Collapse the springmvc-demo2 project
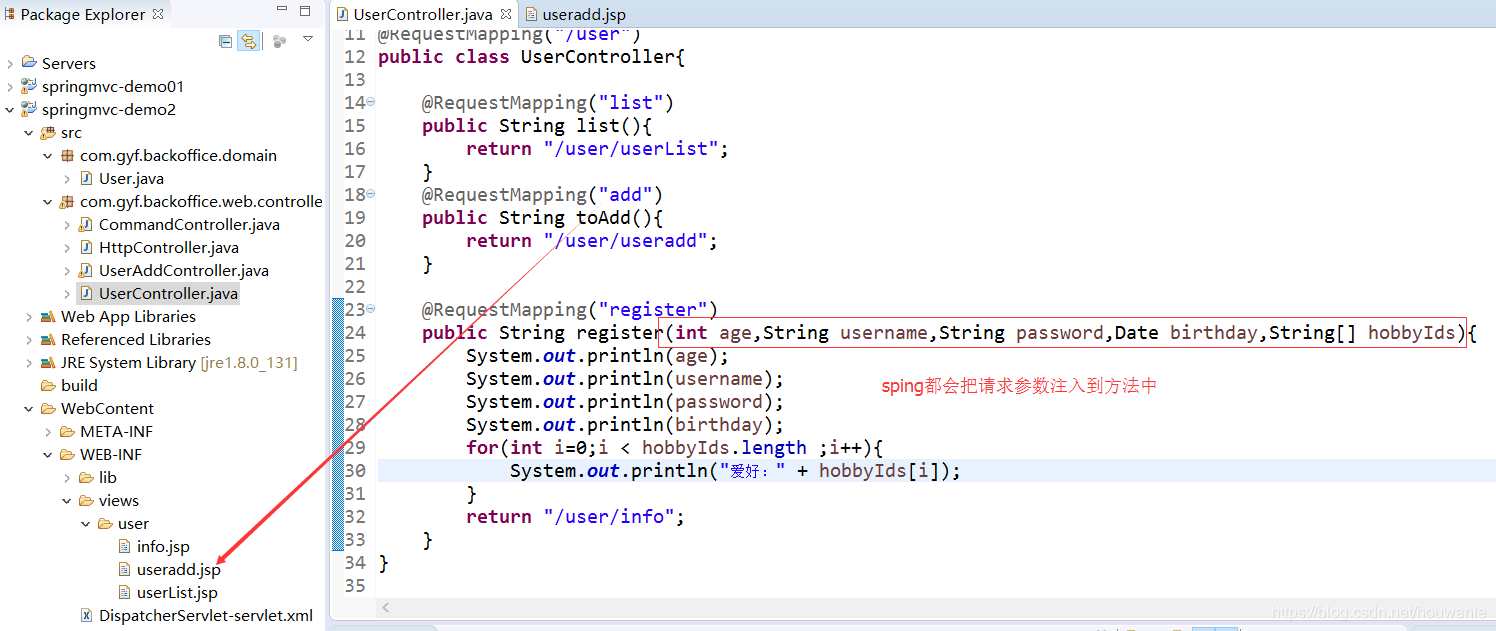This screenshot has height=631, width=1496. tap(9, 109)
